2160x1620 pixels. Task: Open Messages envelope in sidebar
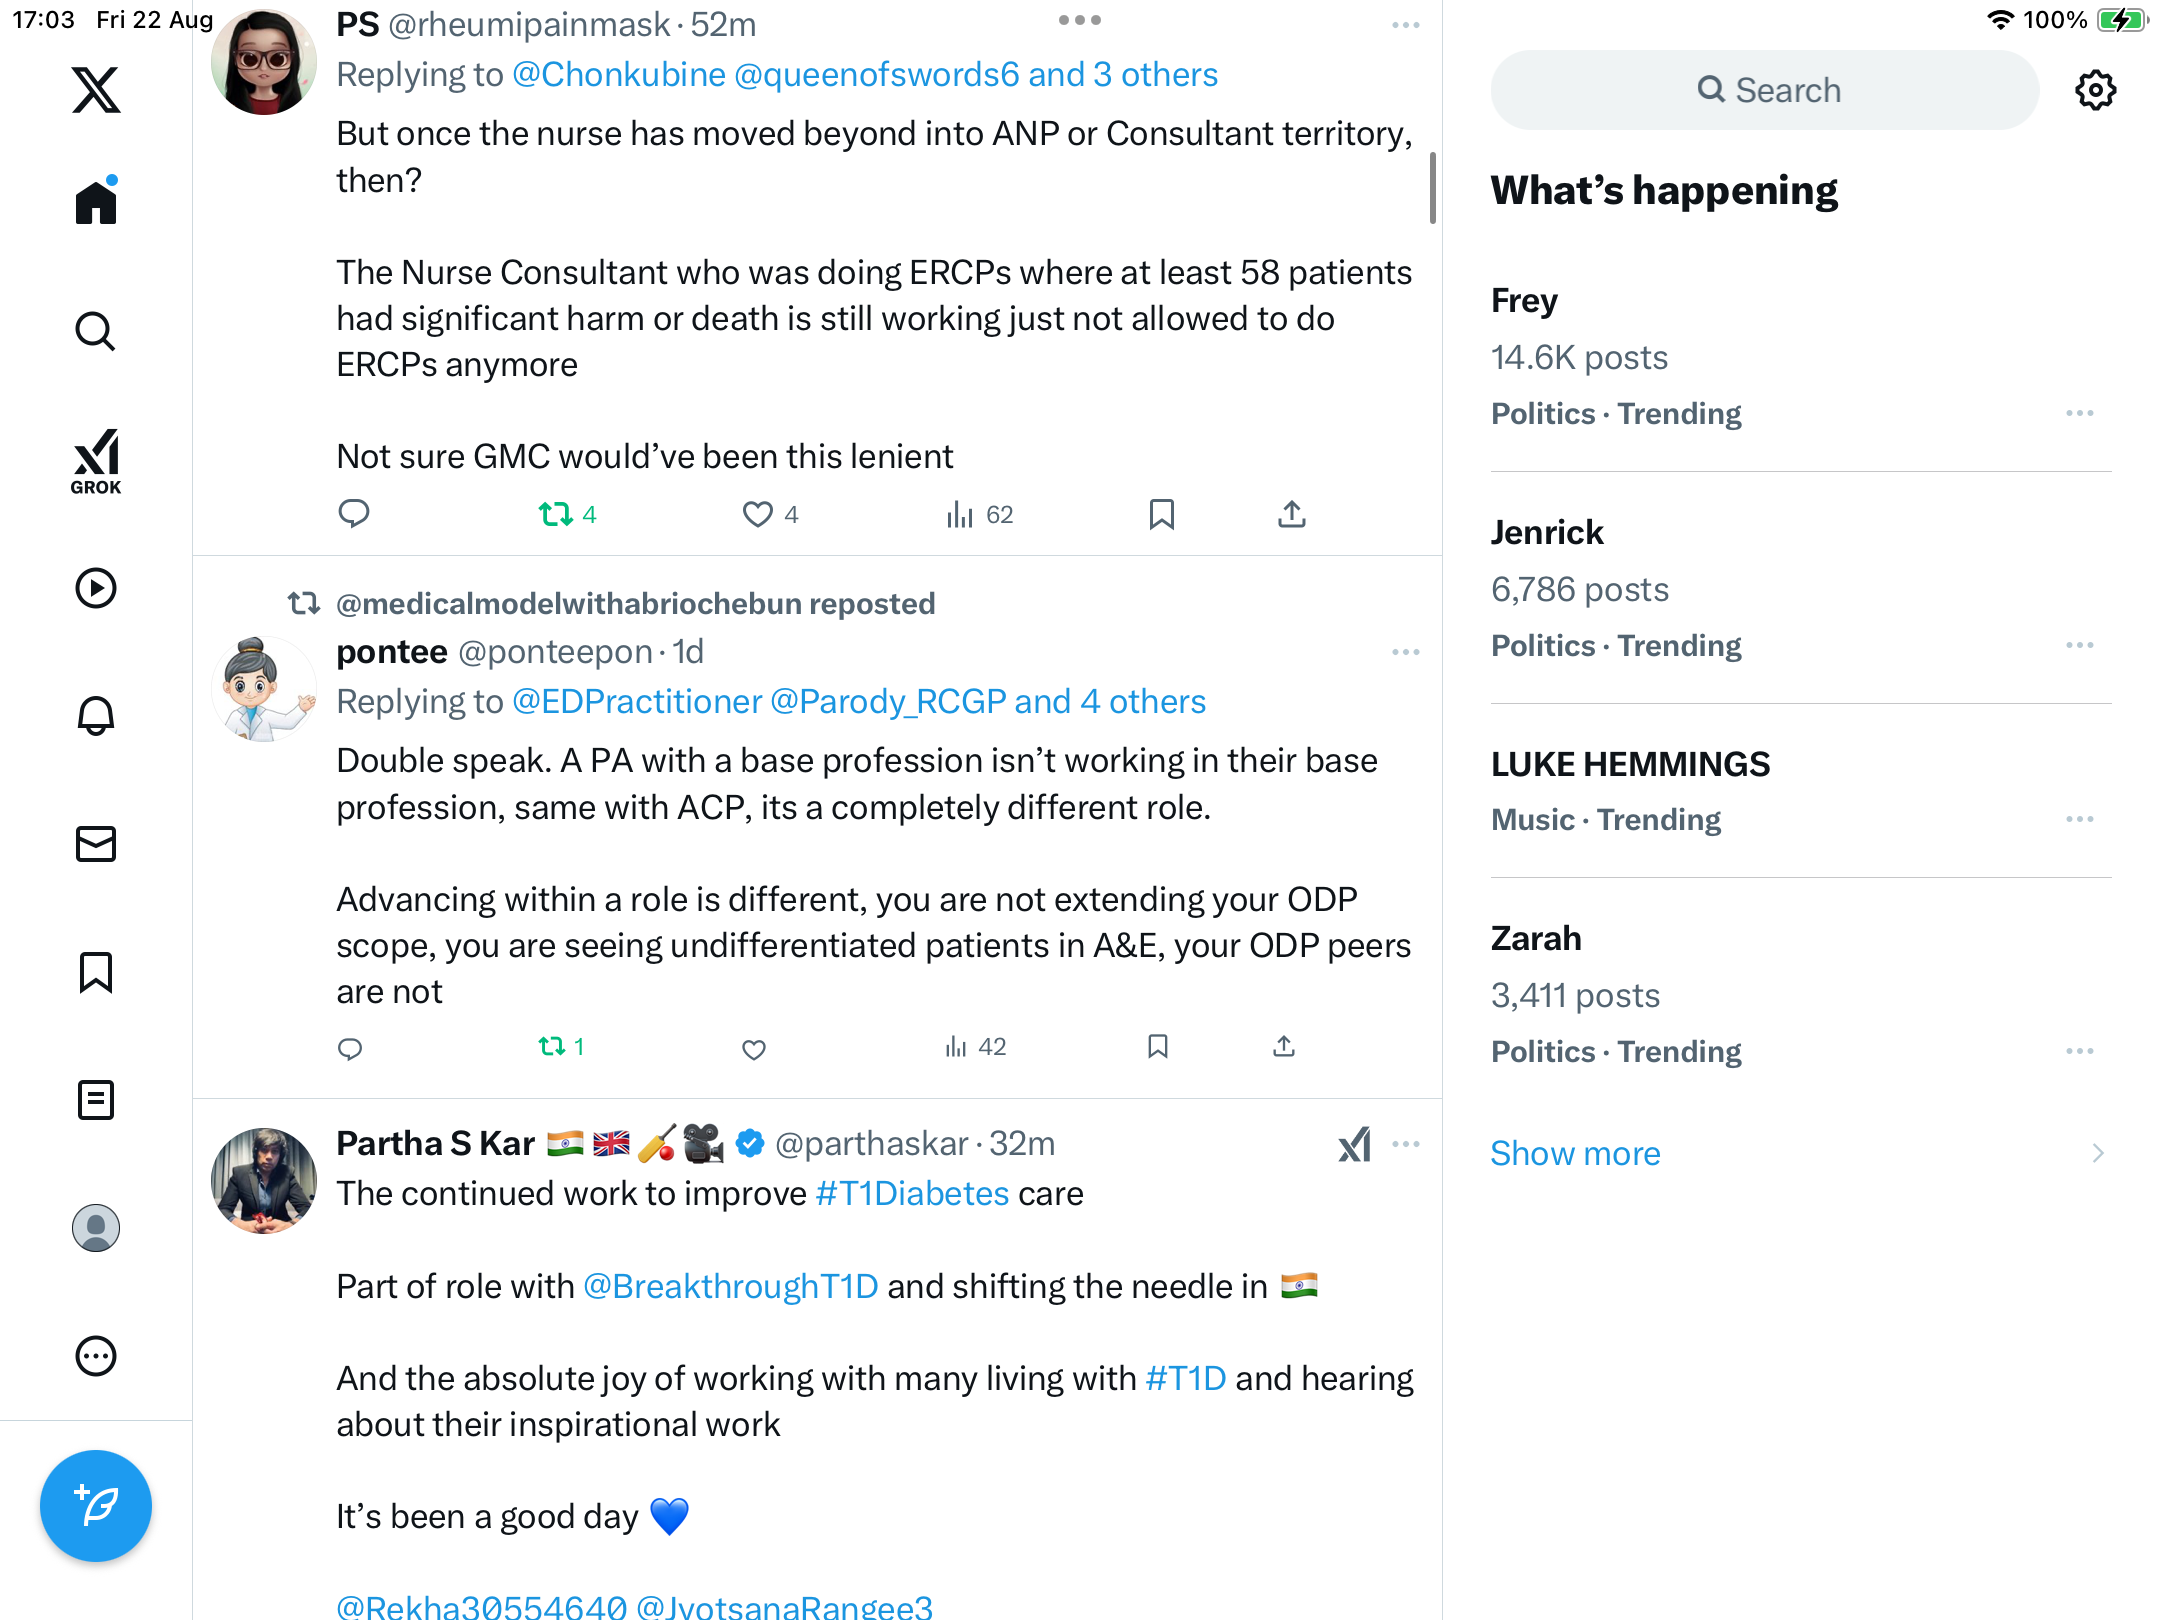coord(96,844)
